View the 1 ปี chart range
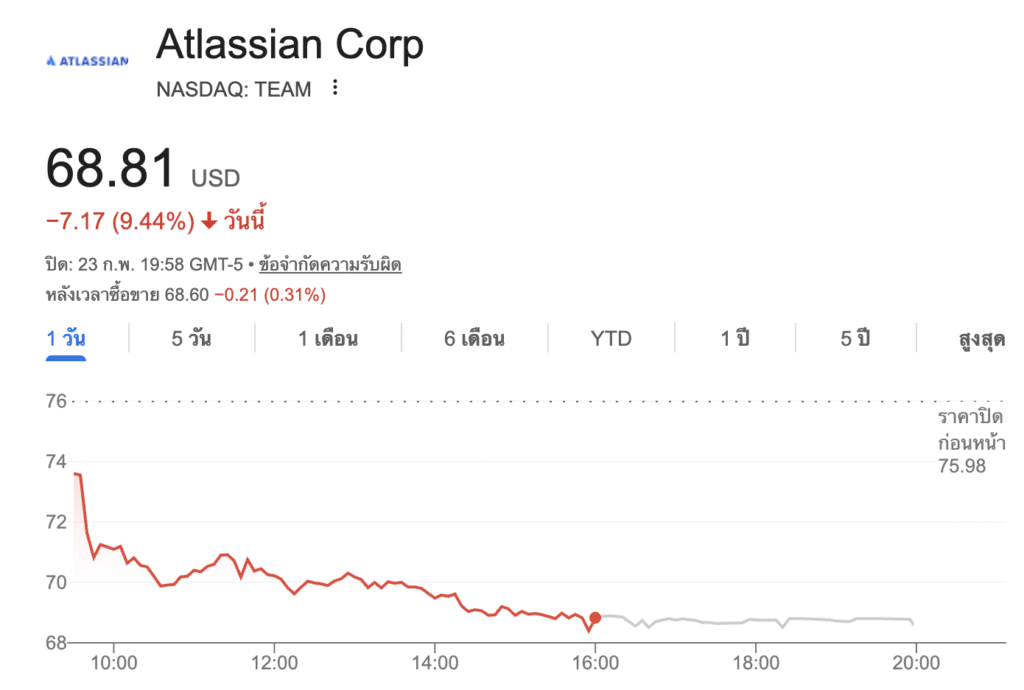This screenshot has height=690, width=1024. 735,338
